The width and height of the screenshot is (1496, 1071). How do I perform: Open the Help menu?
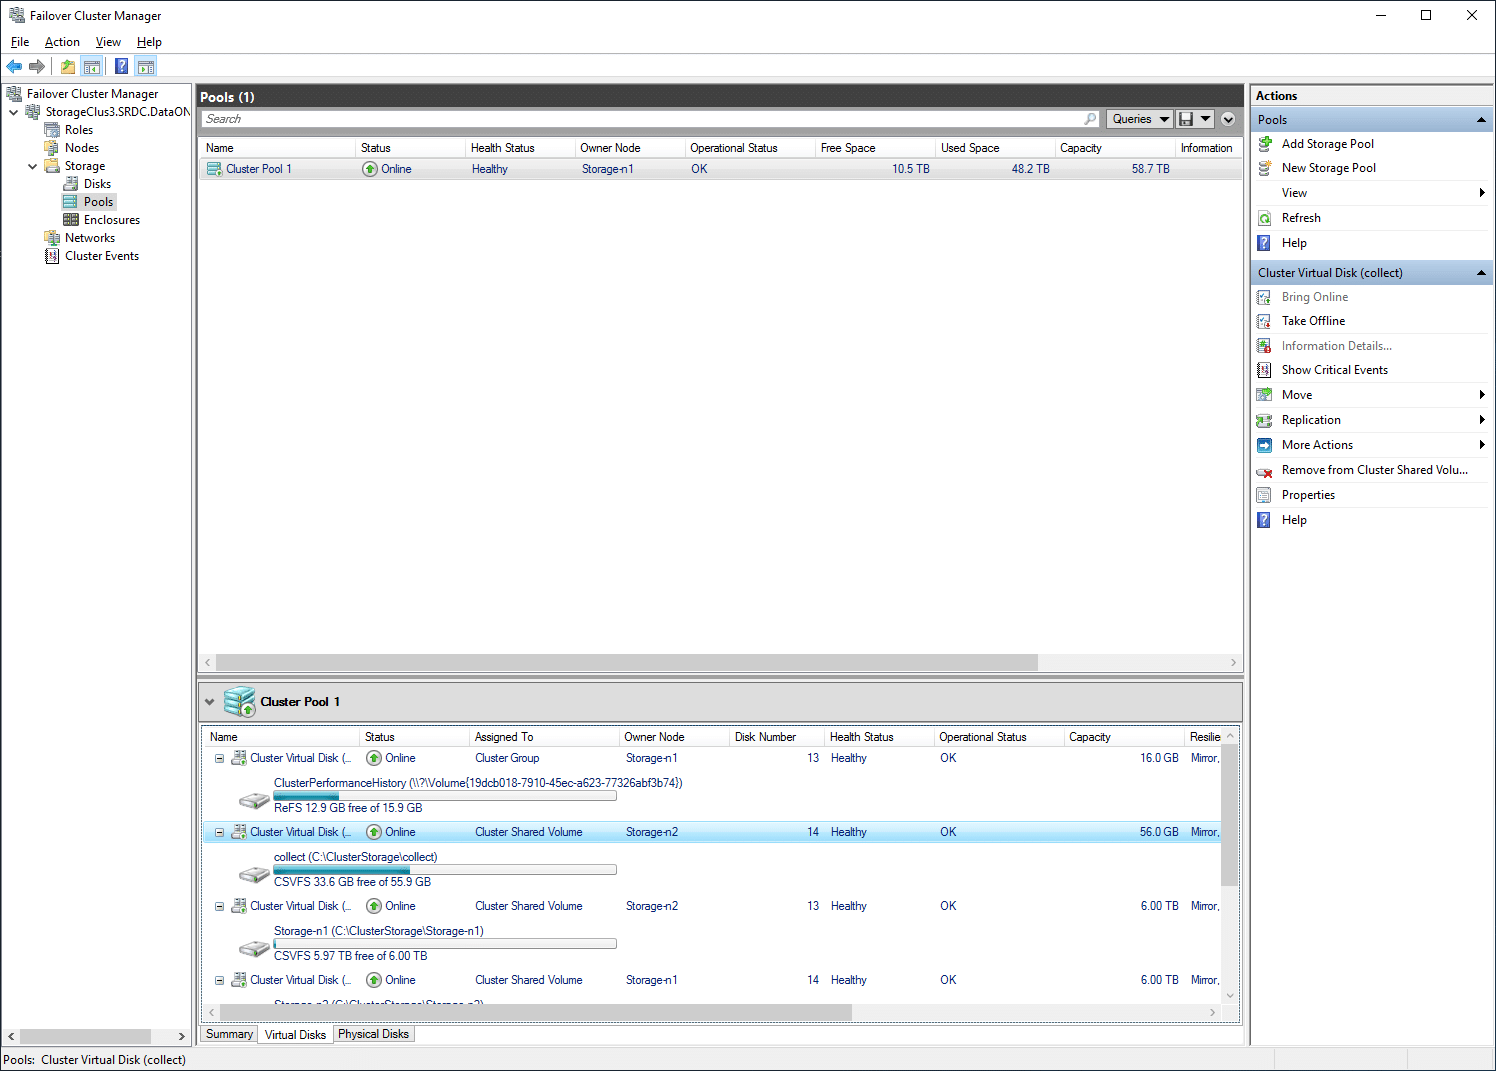click(x=149, y=42)
